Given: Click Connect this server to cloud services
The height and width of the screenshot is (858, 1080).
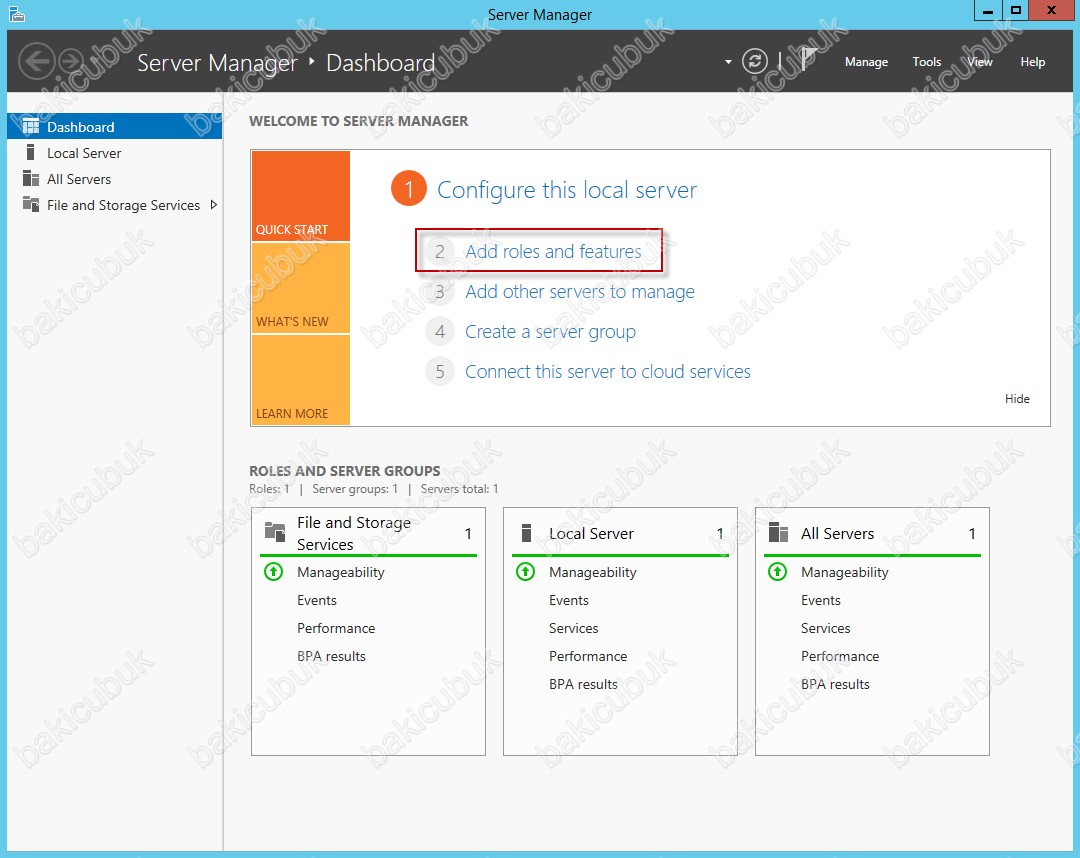Looking at the screenshot, I should (608, 372).
